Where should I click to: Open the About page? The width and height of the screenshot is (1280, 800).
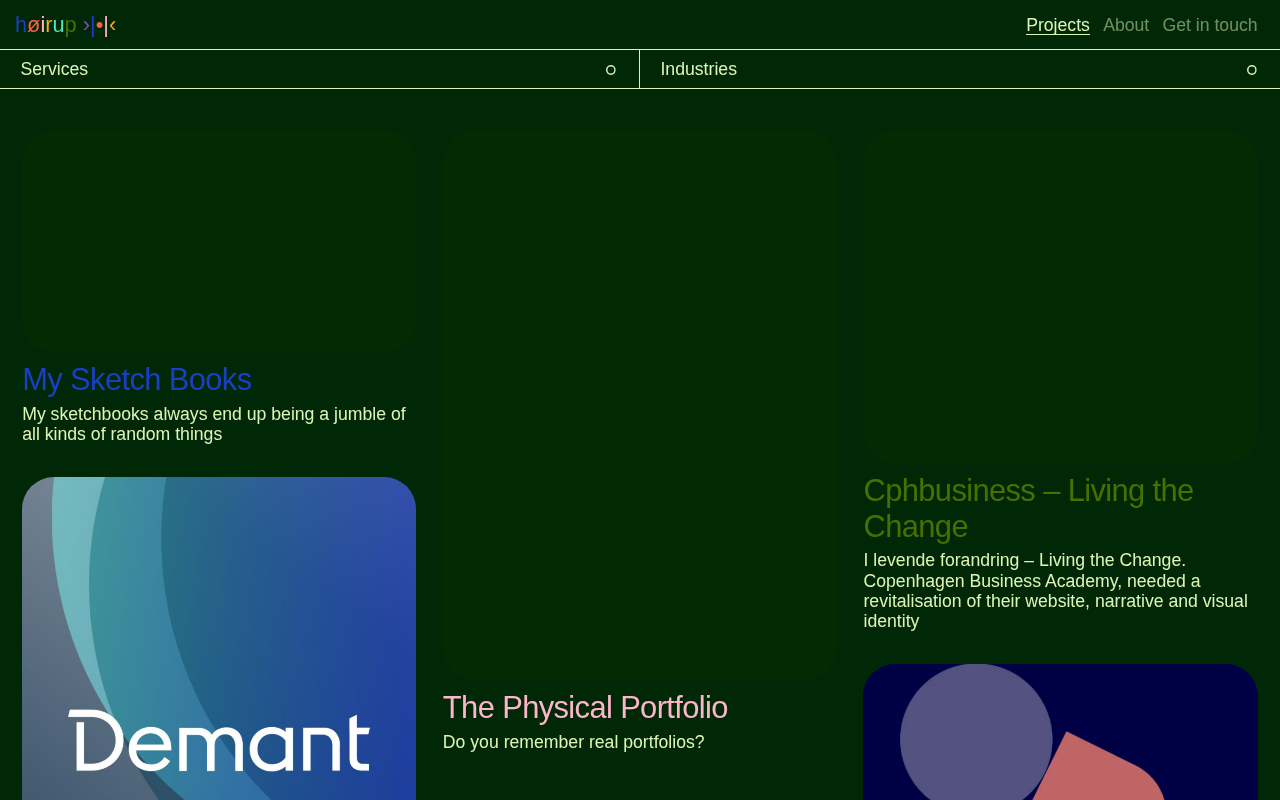coord(1126,25)
